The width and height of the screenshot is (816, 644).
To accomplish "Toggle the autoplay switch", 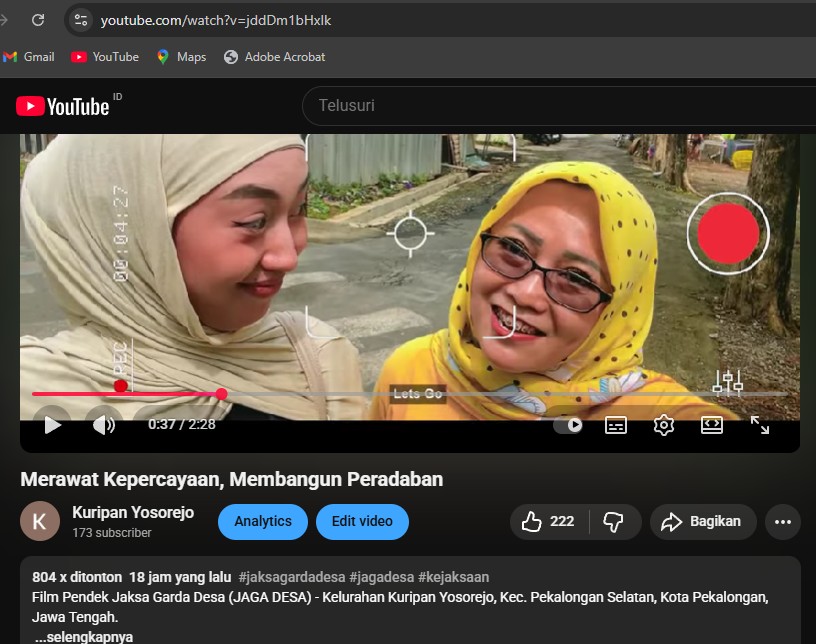I will [568, 425].
